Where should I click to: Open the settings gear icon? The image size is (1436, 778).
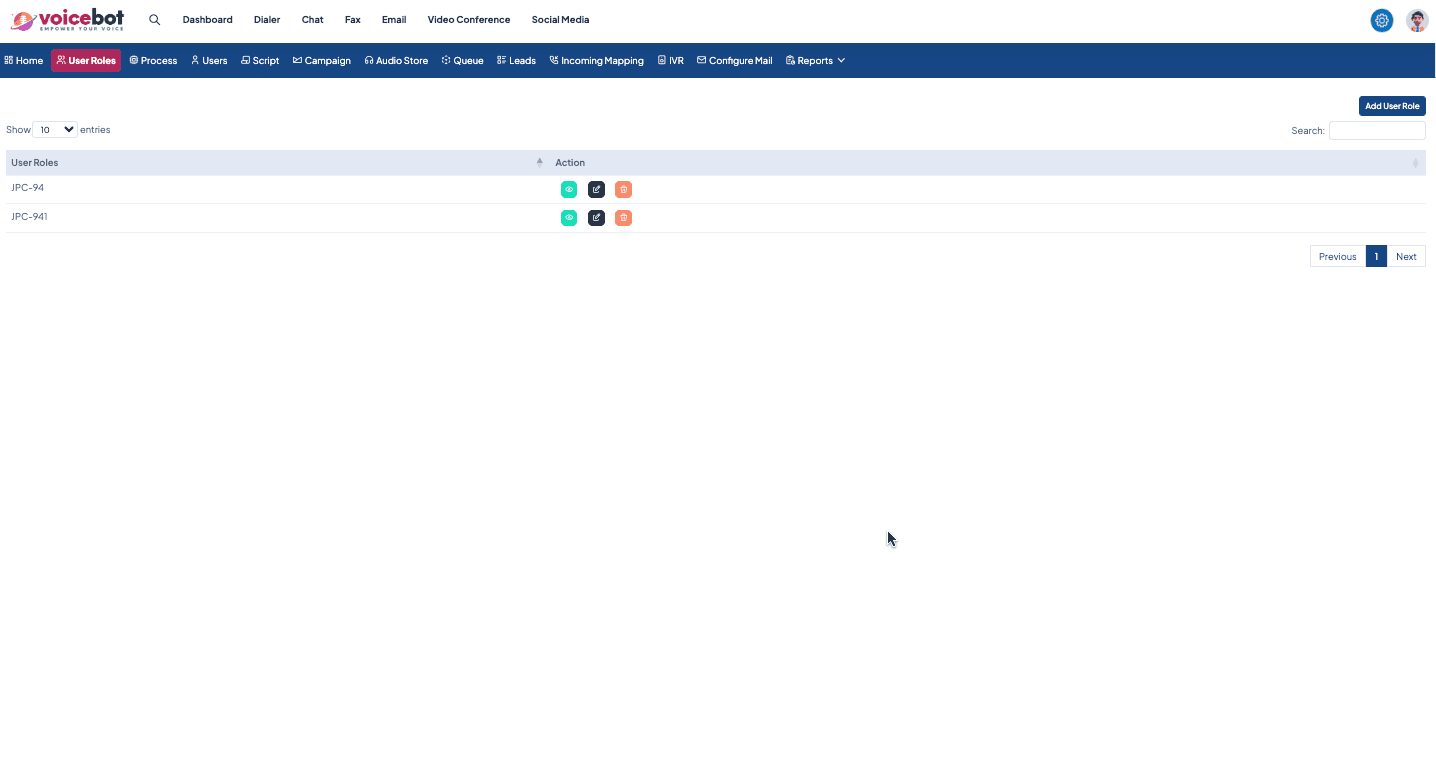(1381, 20)
